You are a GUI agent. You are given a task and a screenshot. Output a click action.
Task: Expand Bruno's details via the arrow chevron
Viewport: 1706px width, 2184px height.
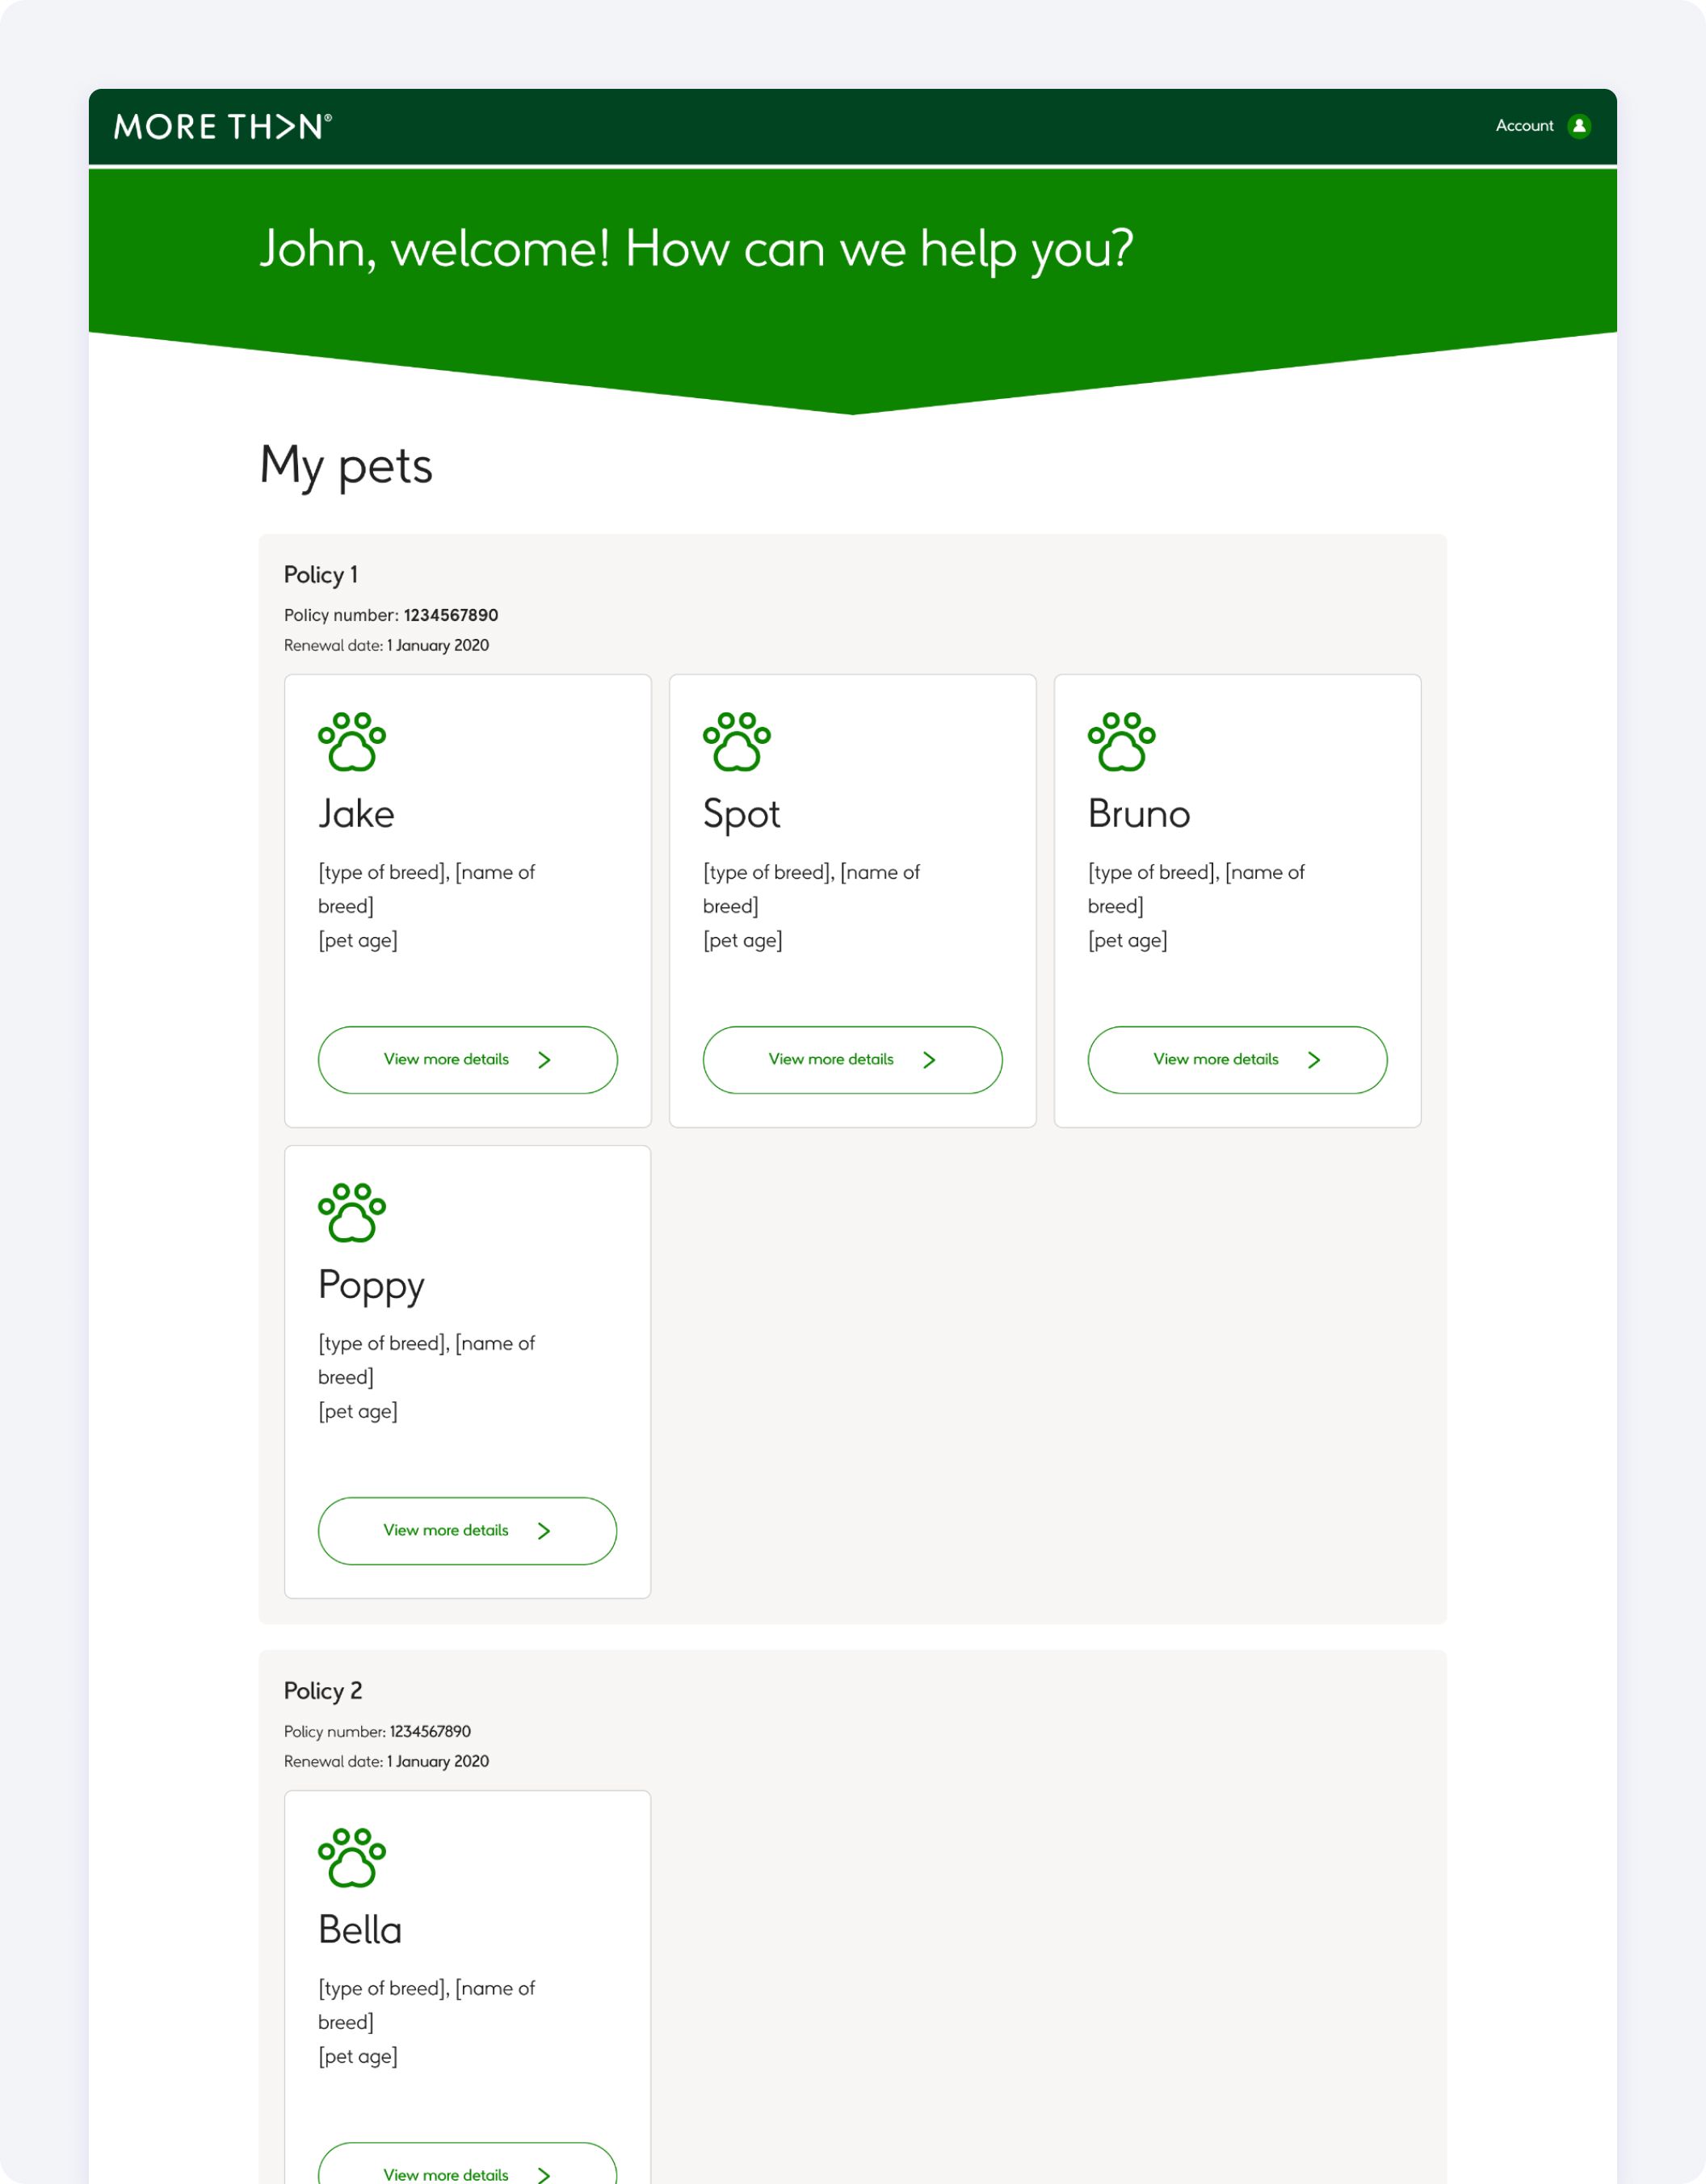pyautogui.click(x=1314, y=1060)
